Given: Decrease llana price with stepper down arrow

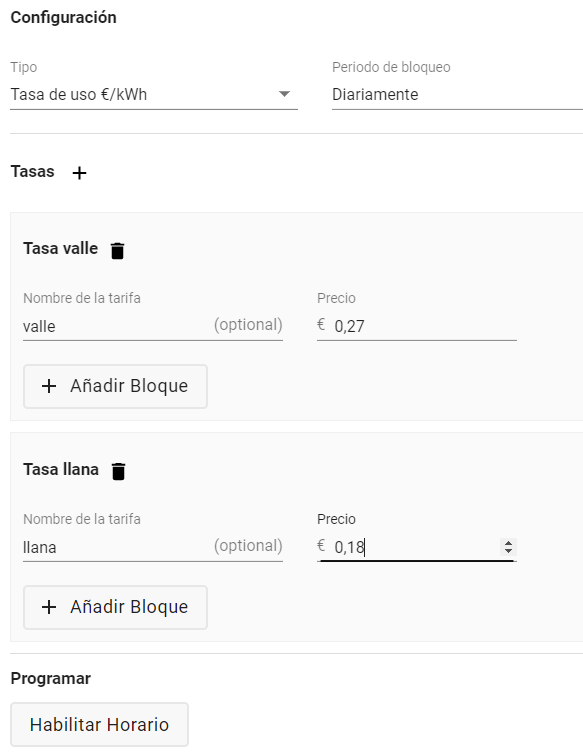Looking at the screenshot, I should click(508, 551).
